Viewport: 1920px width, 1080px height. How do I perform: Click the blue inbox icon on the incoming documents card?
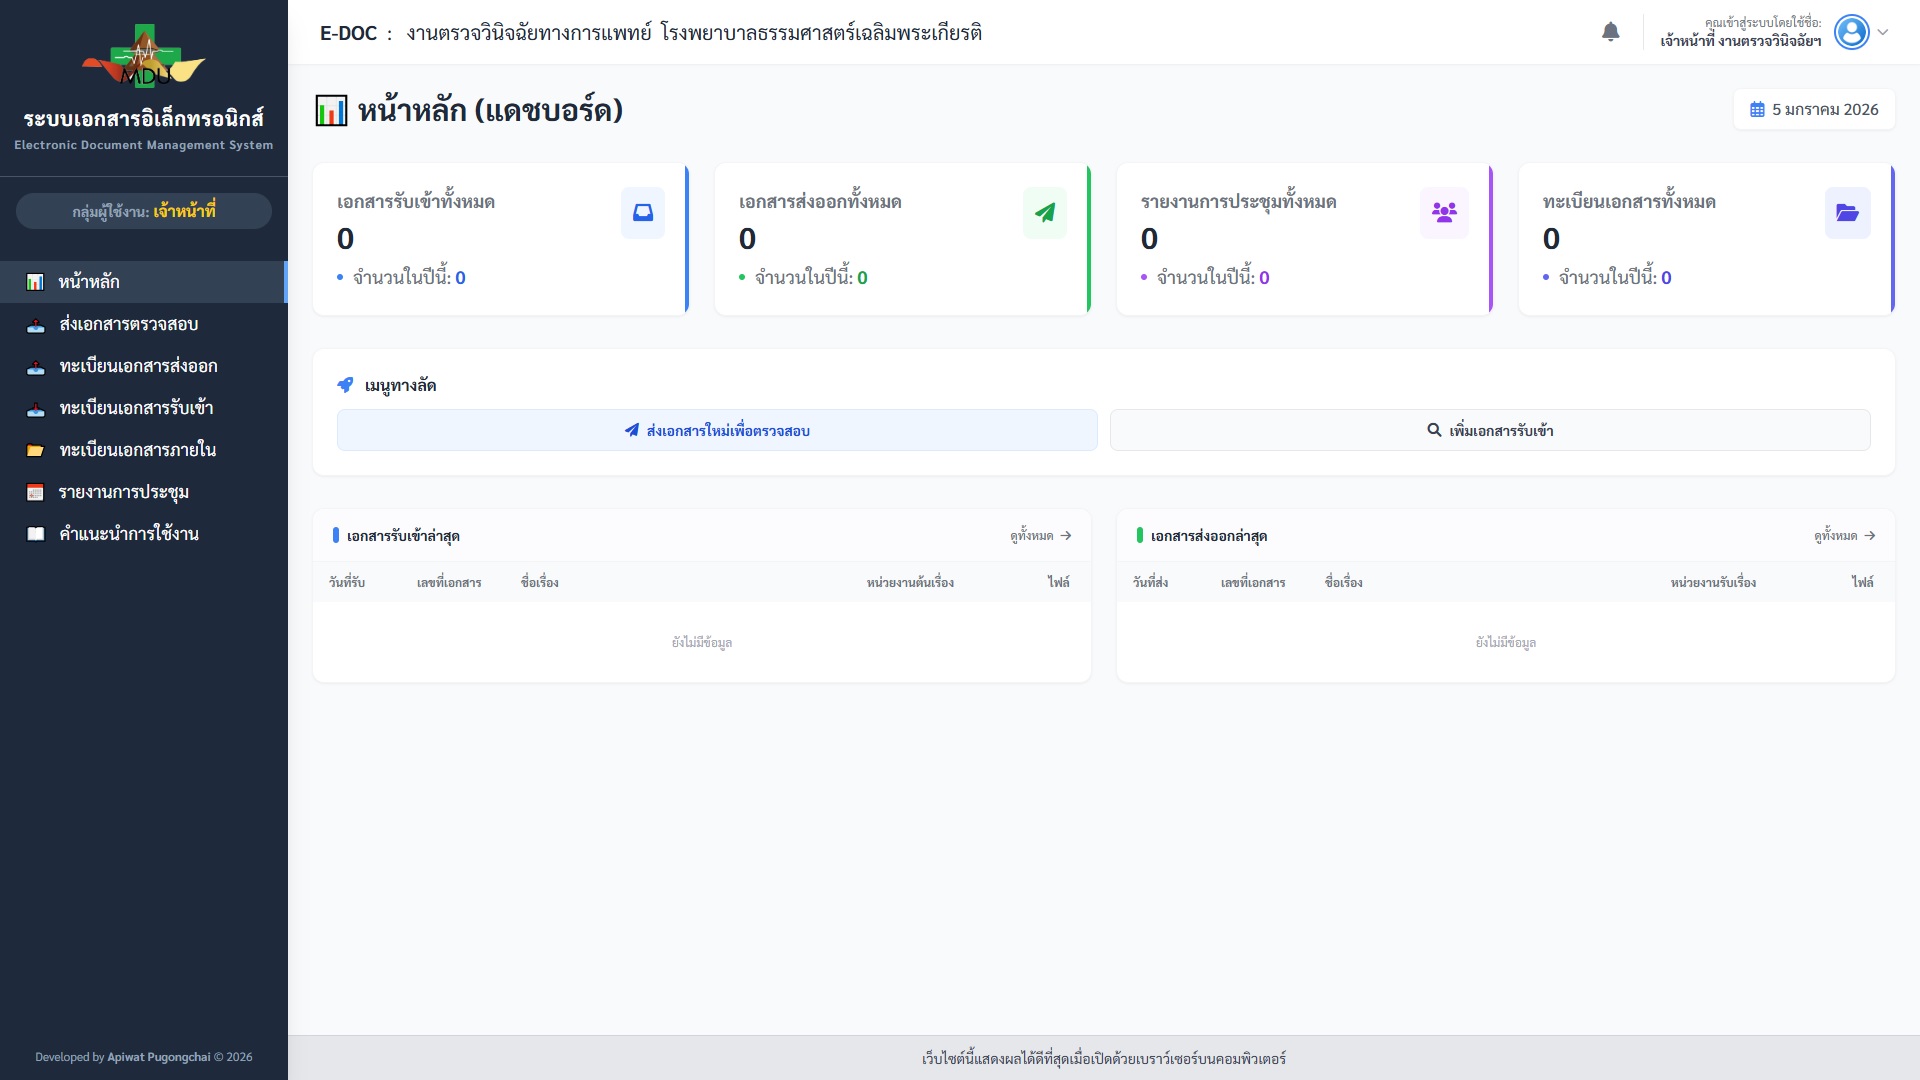click(642, 213)
